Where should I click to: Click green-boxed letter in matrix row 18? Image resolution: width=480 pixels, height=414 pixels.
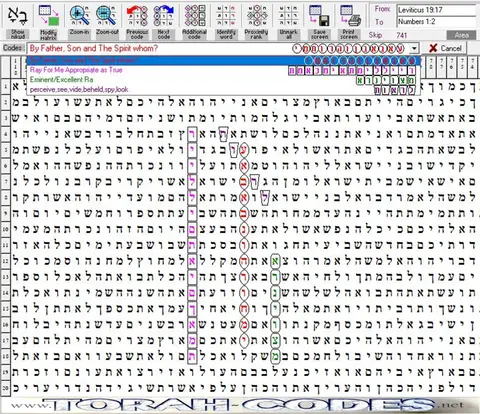pyautogui.click(x=275, y=356)
